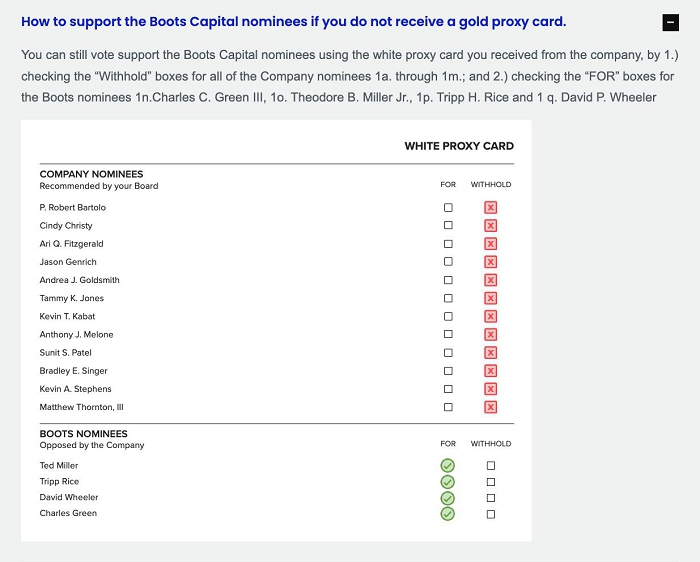700x562 pixels.
Task: Toggle FOR checkbox for Ari Q. Fitzgerald
Action: pyautogui.click(x=448, y=244)
